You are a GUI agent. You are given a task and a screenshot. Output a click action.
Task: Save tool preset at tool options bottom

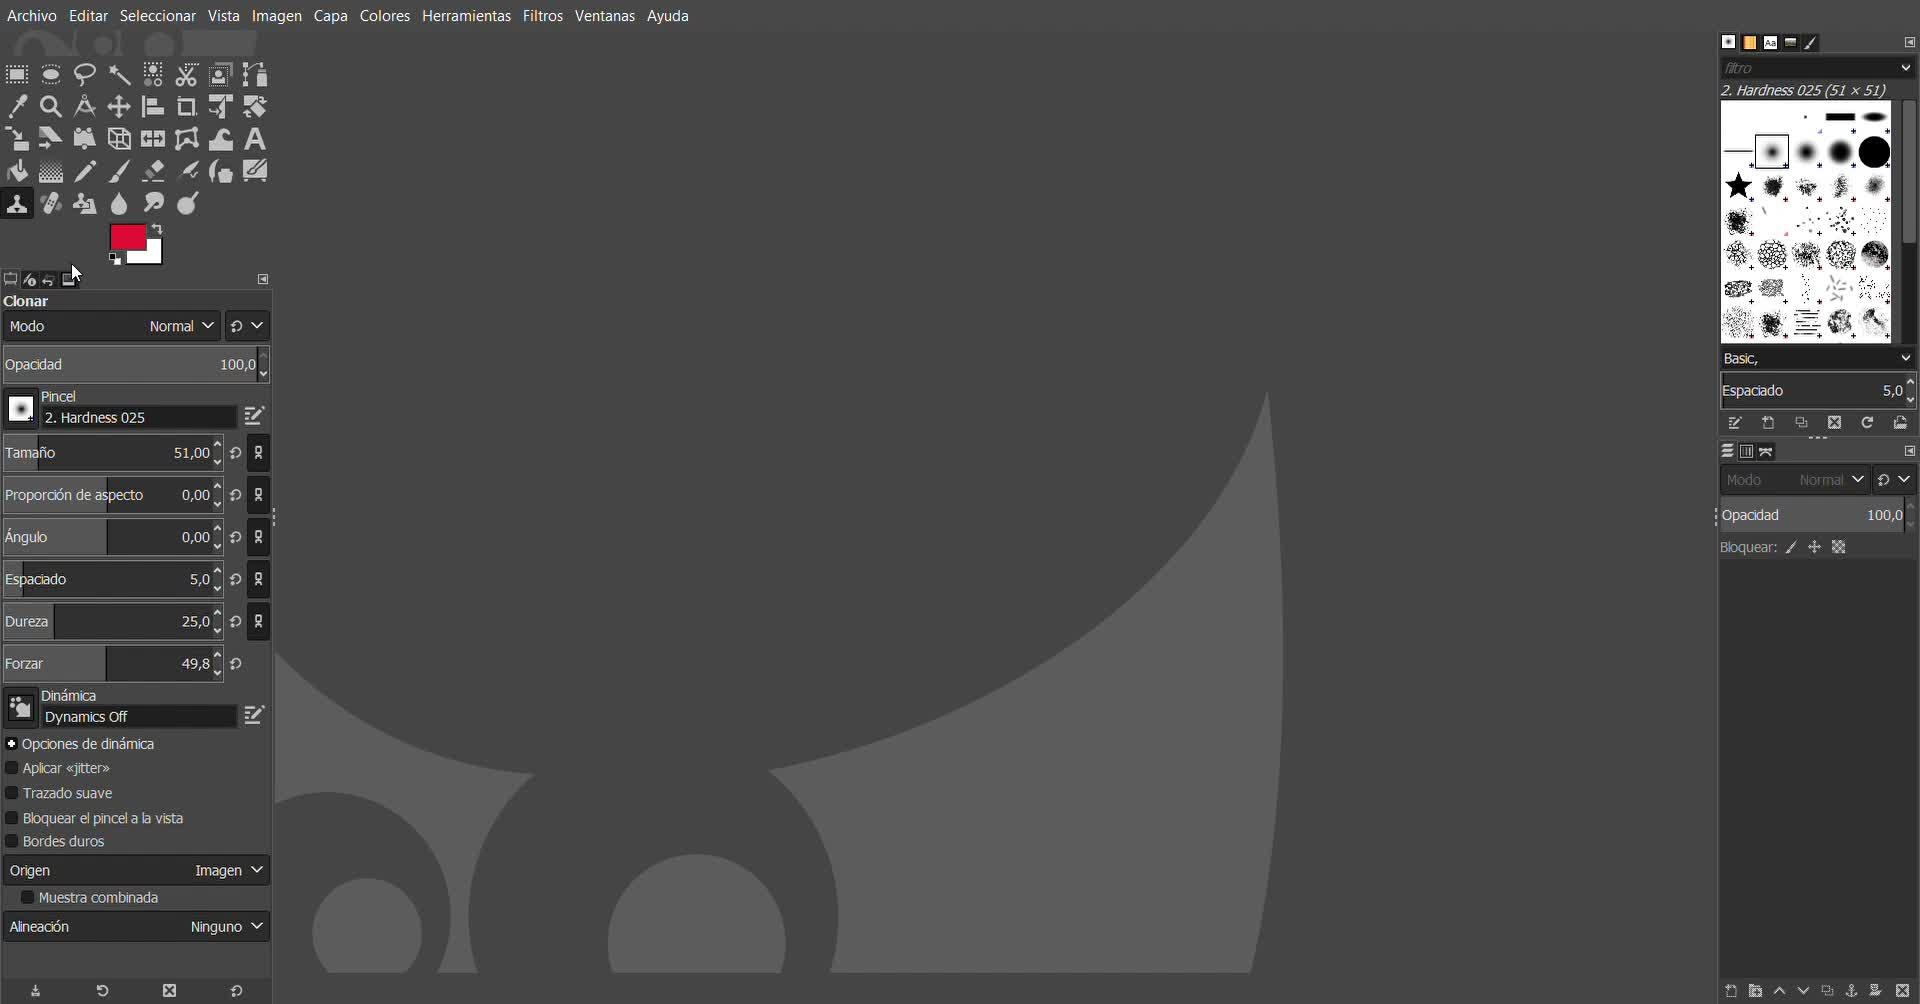(36, 991)
